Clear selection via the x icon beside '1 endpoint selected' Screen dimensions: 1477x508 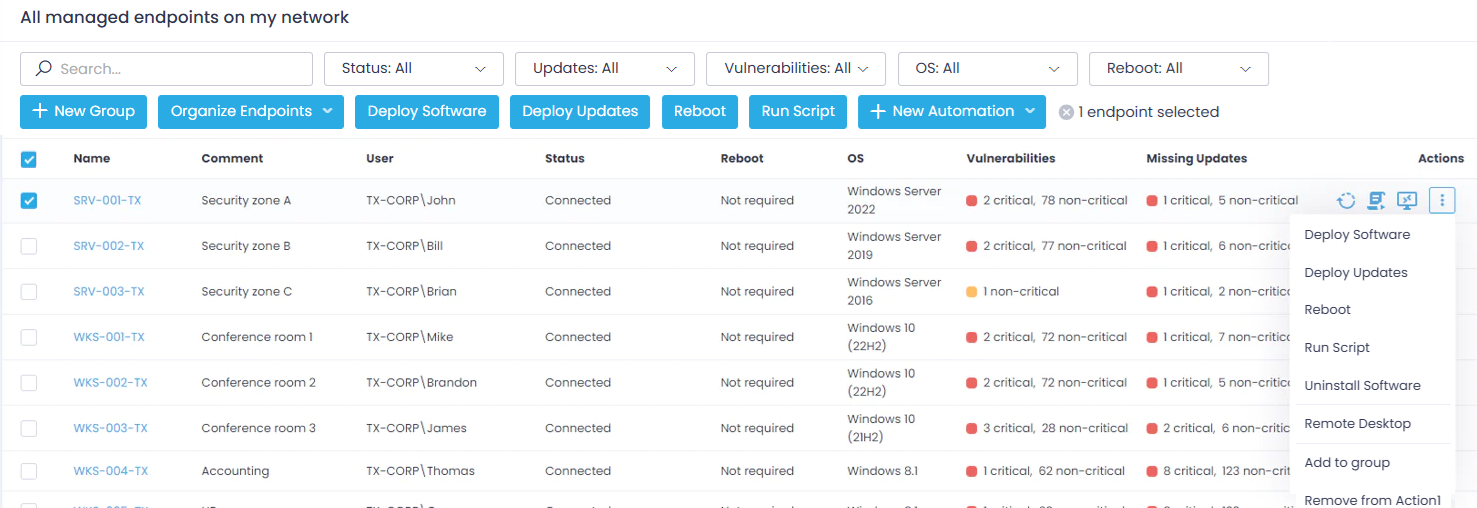pyautogui.click(x=1067, y=112)
